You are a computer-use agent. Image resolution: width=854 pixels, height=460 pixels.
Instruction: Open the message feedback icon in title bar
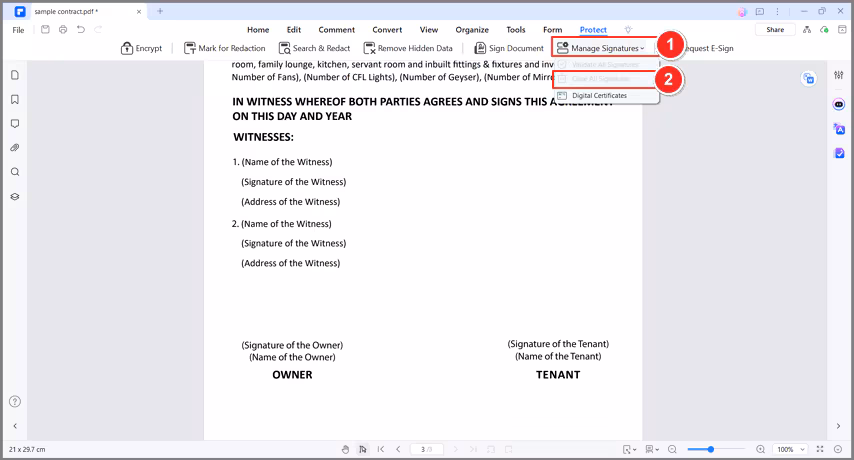coord(760,11)
